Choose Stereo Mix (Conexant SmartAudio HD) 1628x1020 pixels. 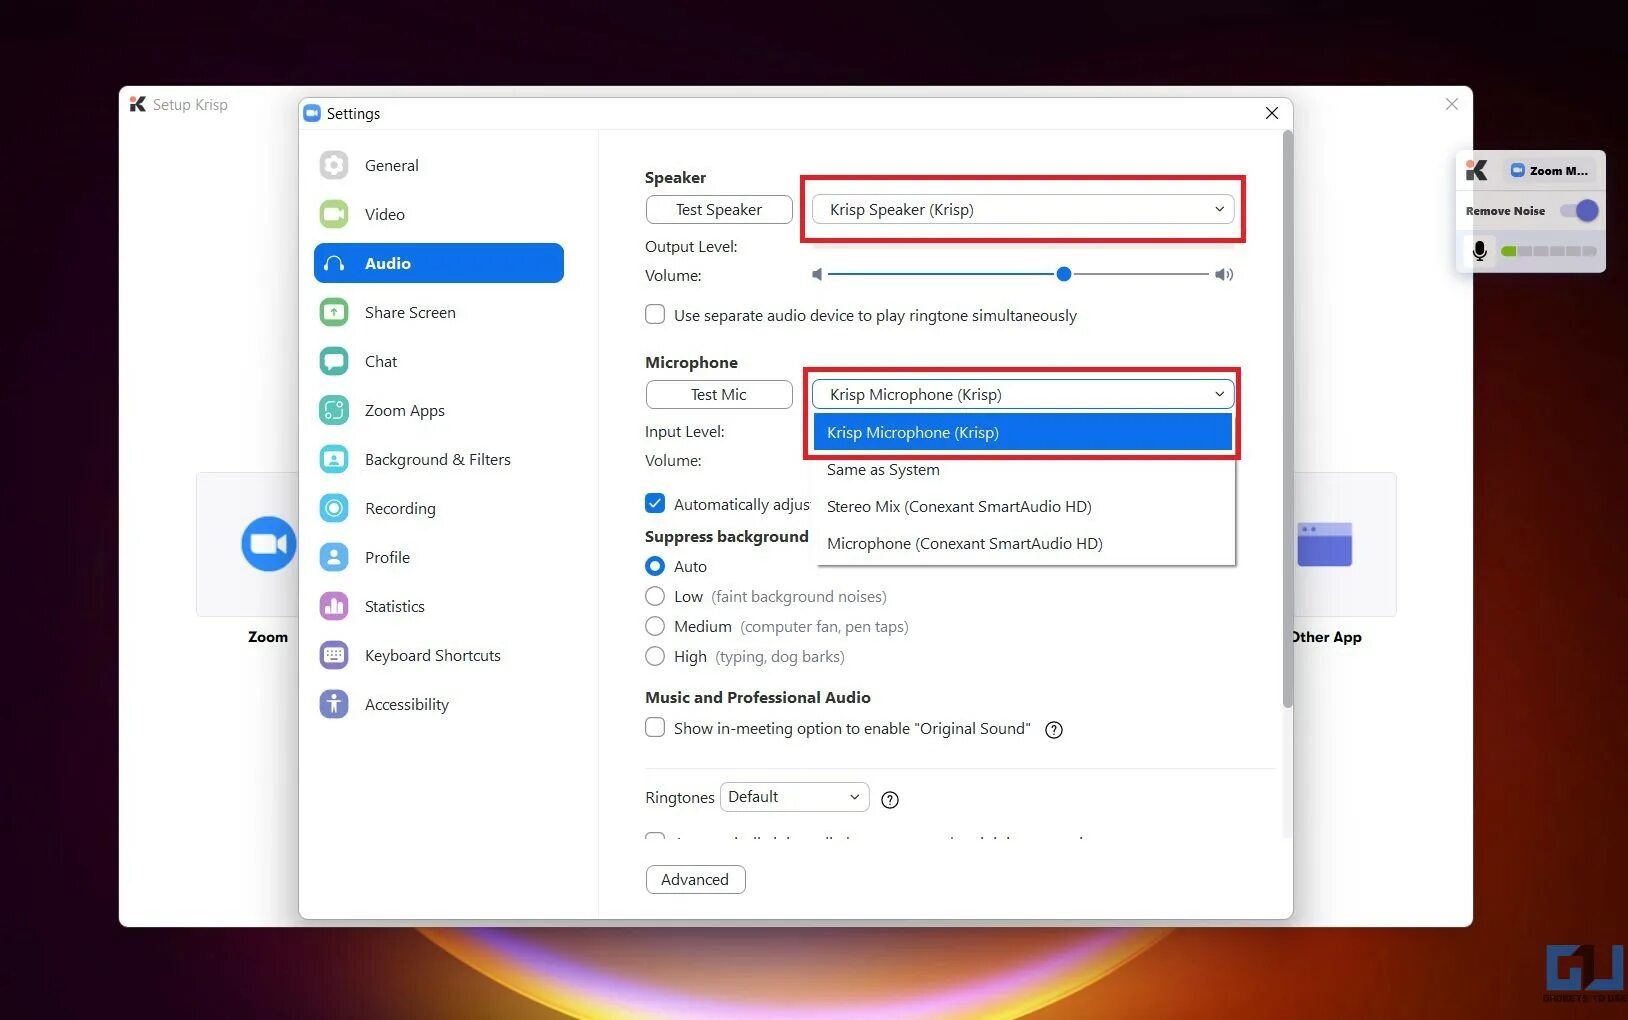(1022, 506)
